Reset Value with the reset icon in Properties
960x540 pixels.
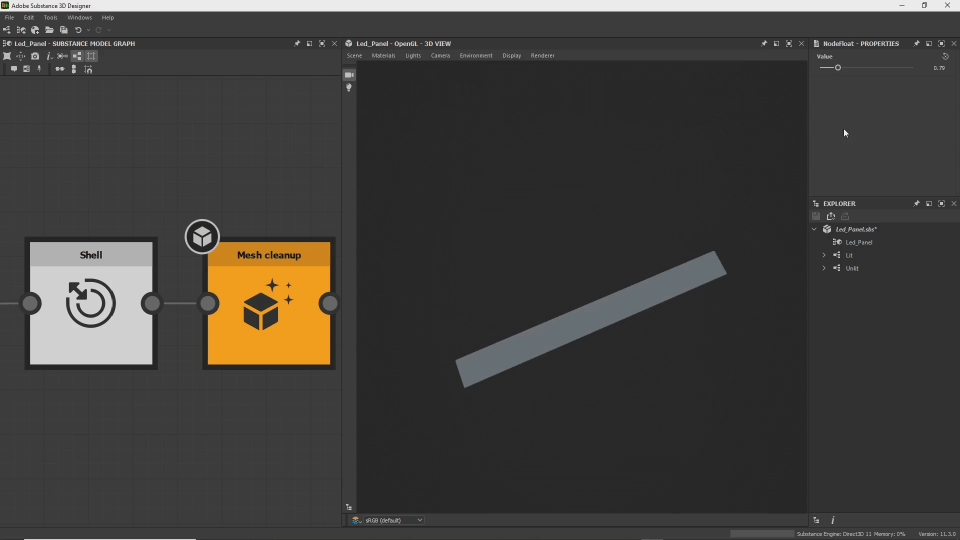[x=945, y=56]
